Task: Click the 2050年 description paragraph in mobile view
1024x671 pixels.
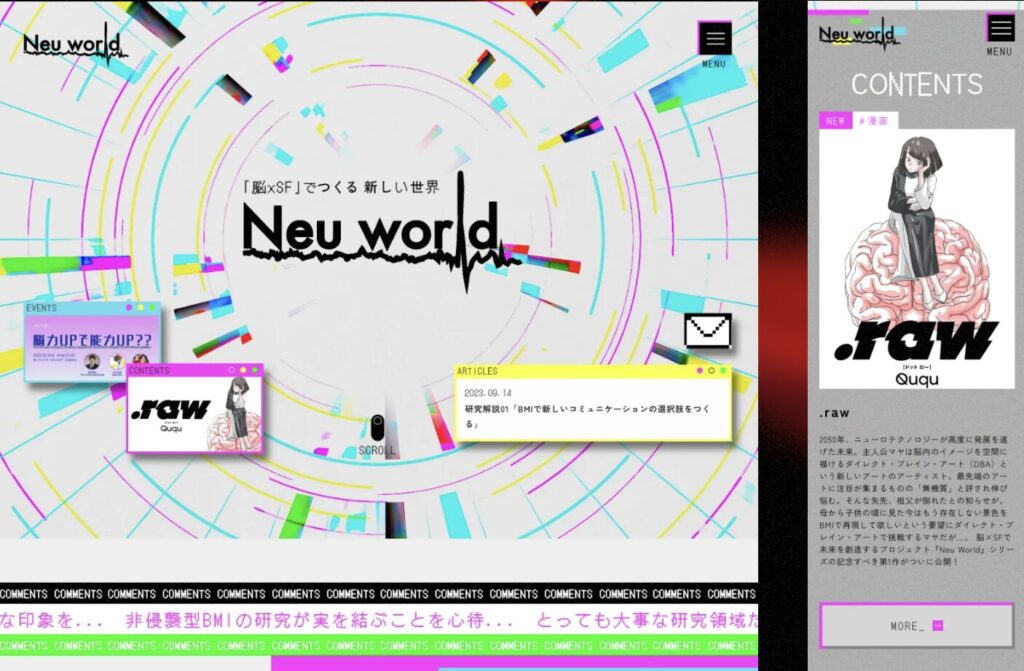Action: [914, 500]
